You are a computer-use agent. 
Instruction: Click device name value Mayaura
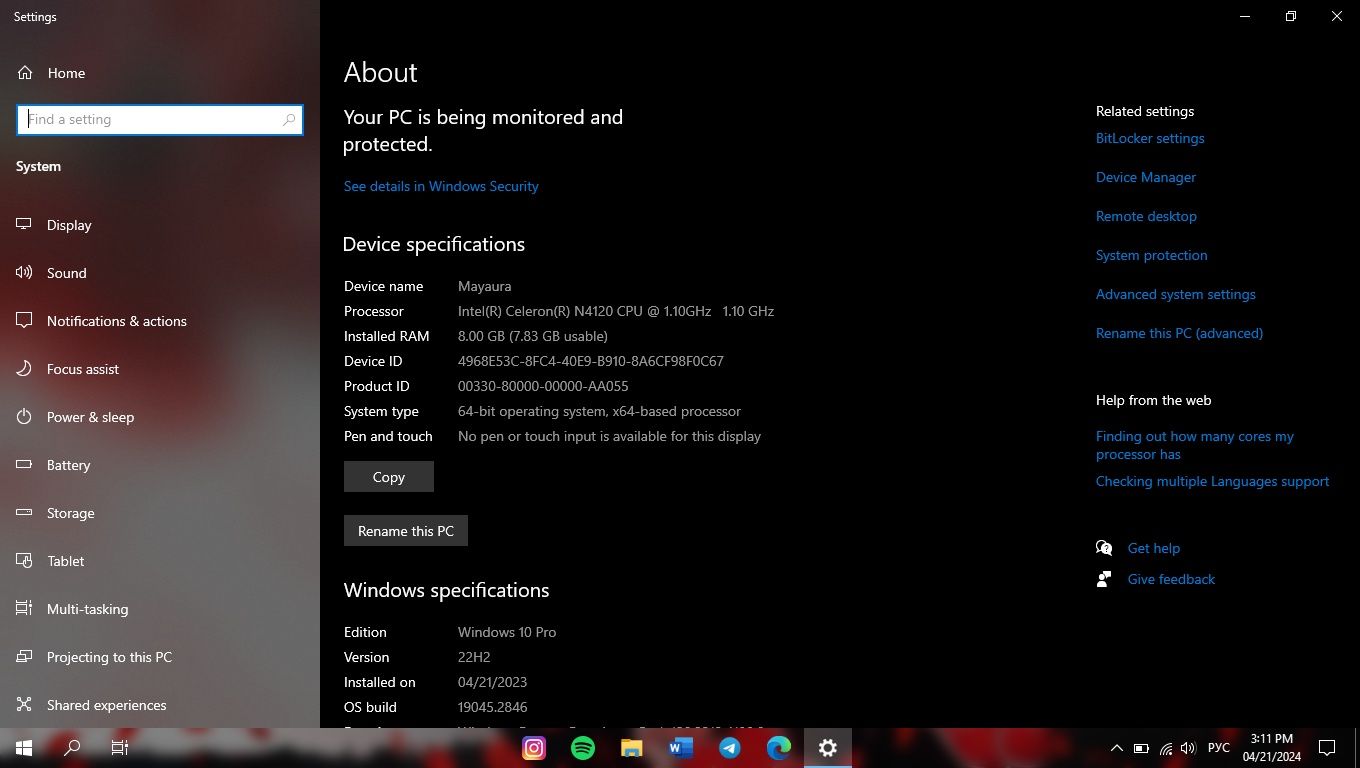pos(485,286)
